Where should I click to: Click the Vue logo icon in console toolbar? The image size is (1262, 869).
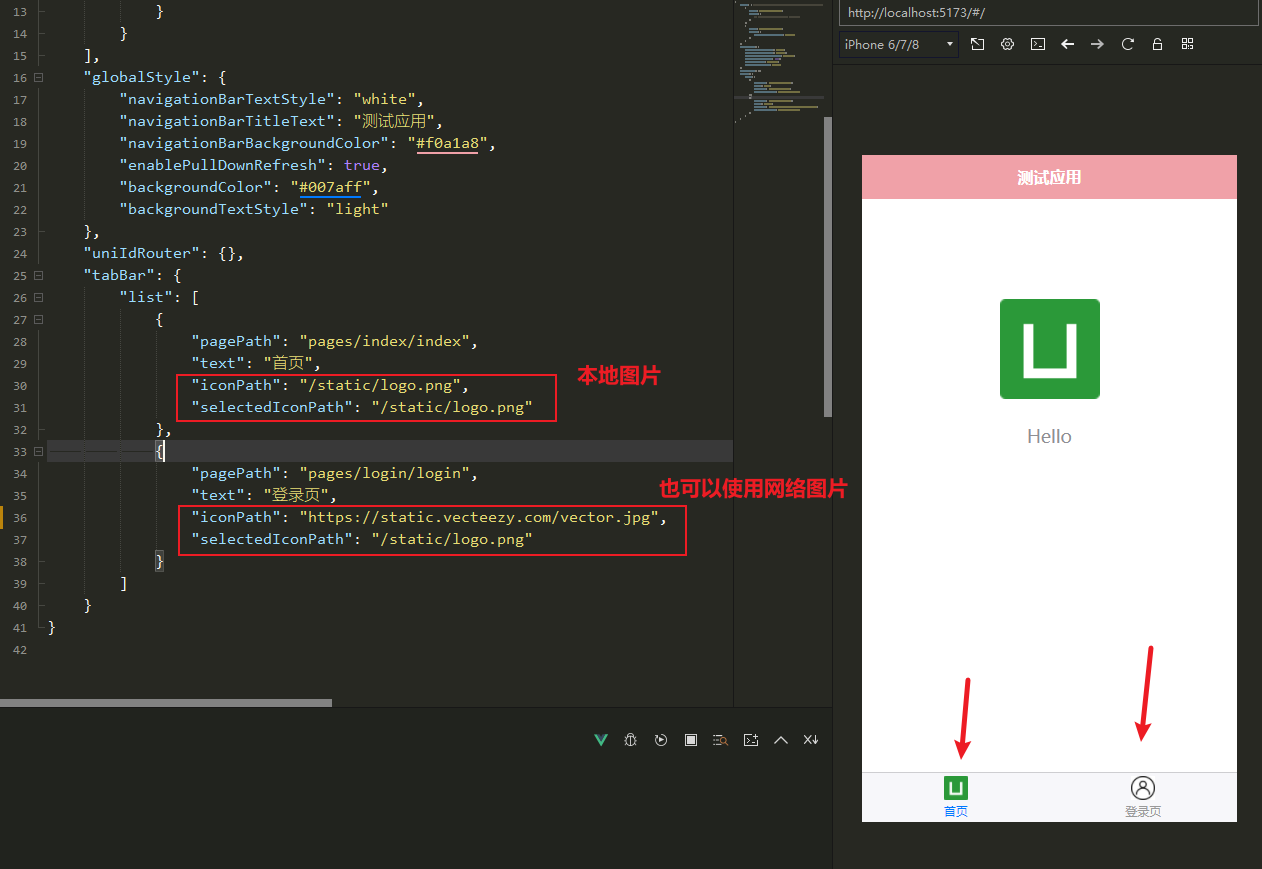tap(601, 740)
